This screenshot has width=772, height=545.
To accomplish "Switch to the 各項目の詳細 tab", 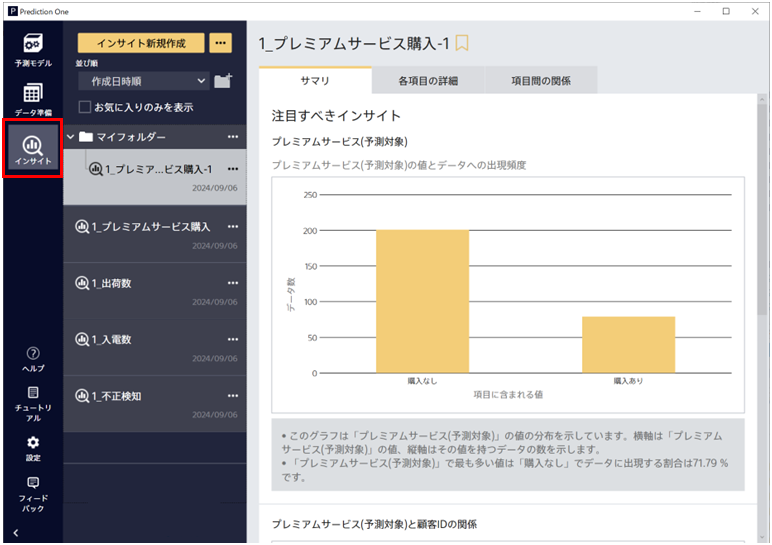I will pos(427,80).
